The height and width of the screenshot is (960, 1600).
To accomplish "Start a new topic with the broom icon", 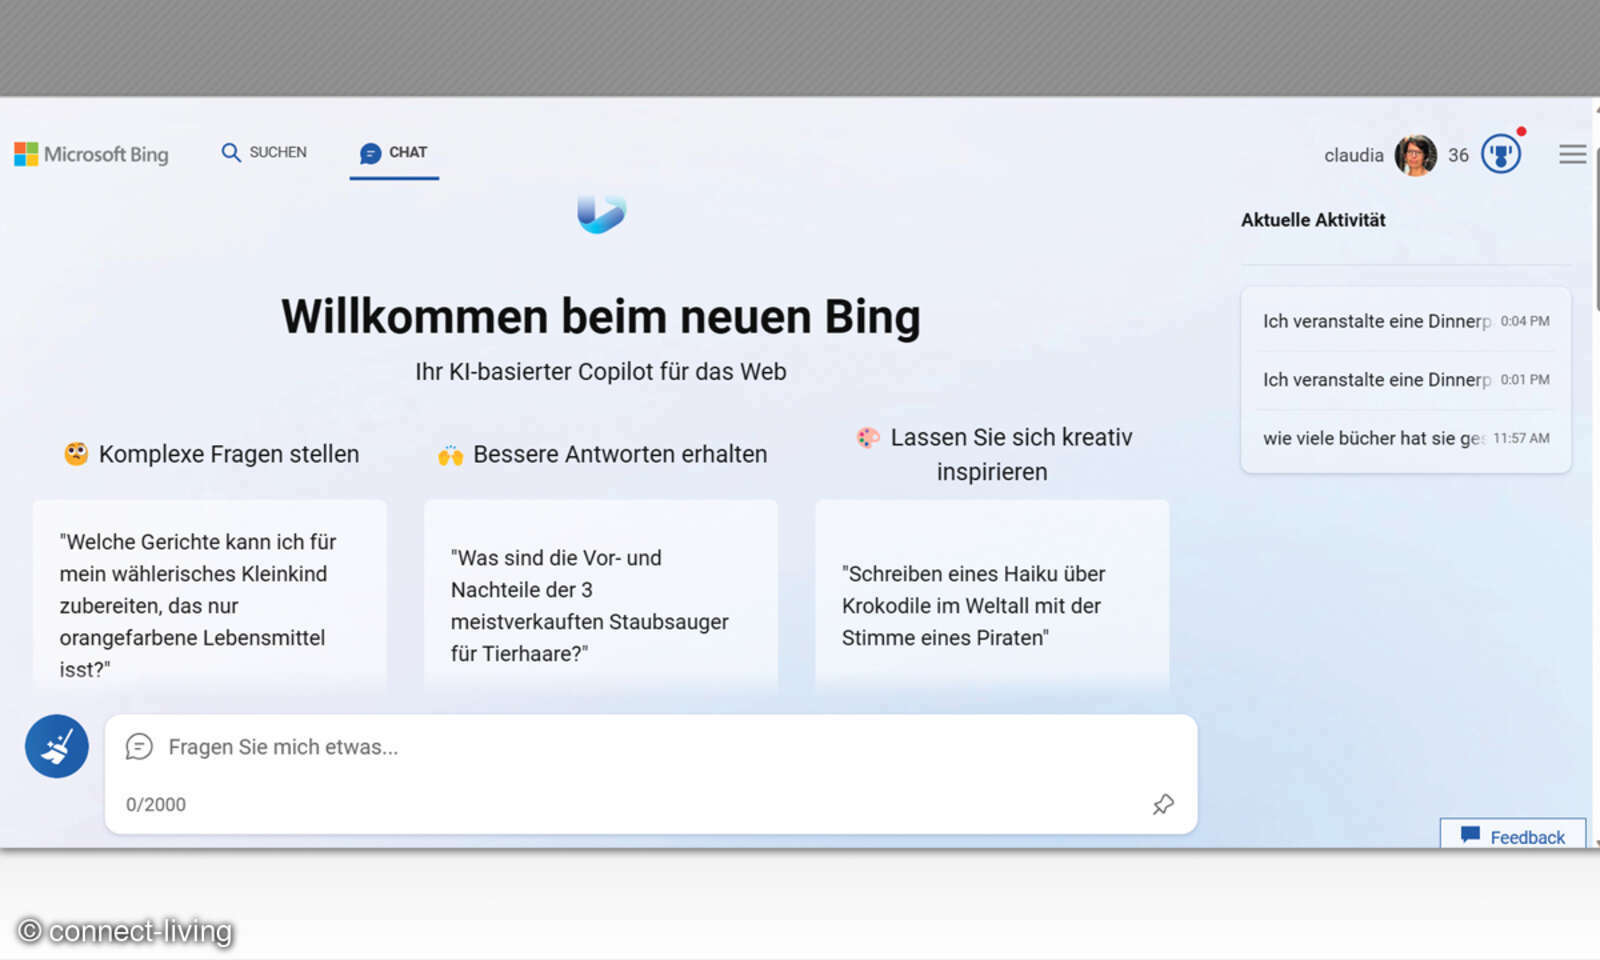I will tap(56, 746).
